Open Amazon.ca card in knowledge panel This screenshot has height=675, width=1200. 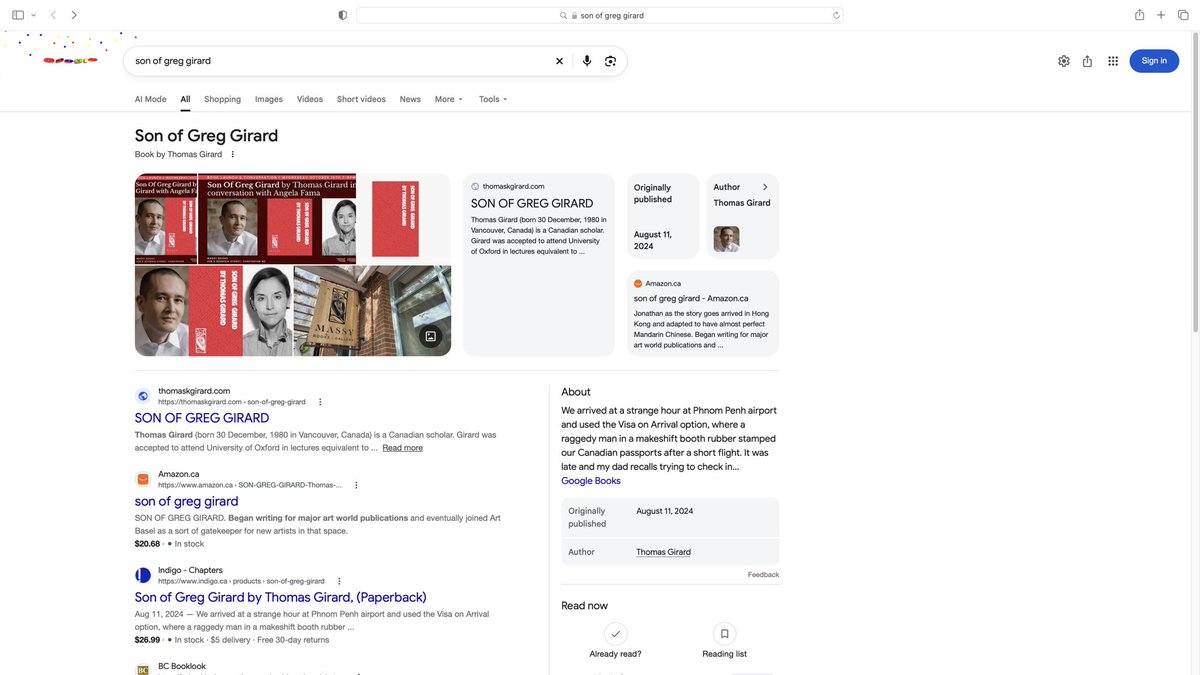click(x=703, y=313)
